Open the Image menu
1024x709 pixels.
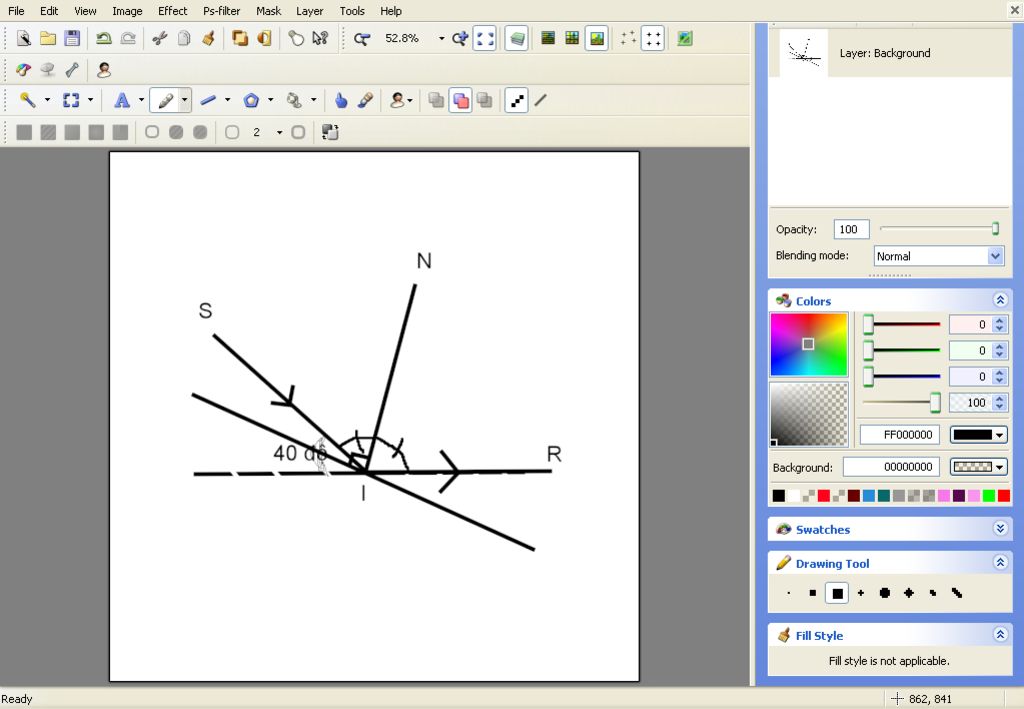(127, 11)
